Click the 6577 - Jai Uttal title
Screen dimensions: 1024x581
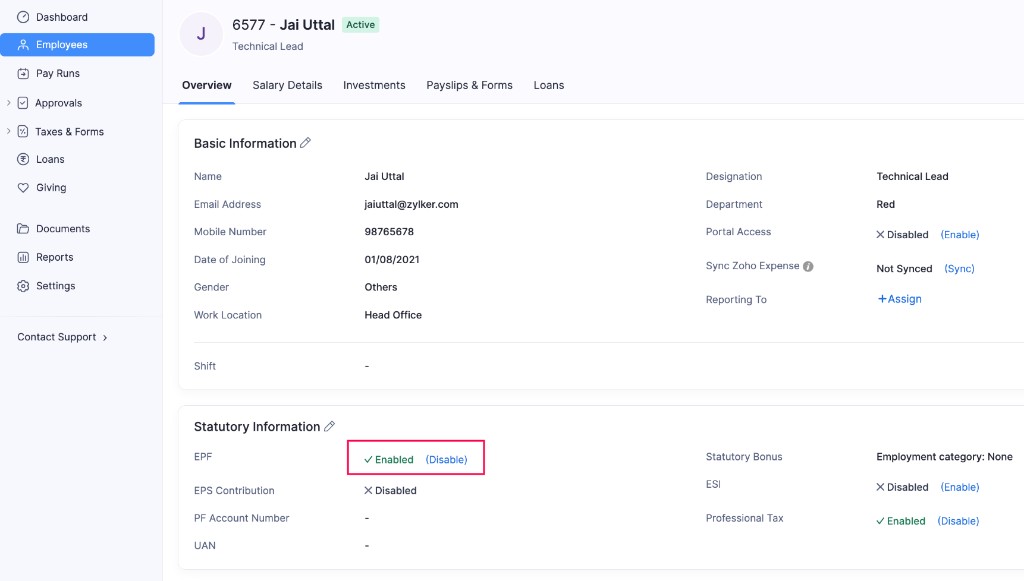click(x=283, y=25)
